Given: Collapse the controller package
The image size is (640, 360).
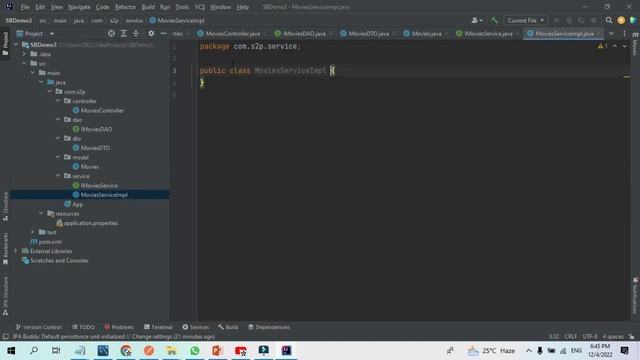Looking at the screenshot, I should coord(58,101).
